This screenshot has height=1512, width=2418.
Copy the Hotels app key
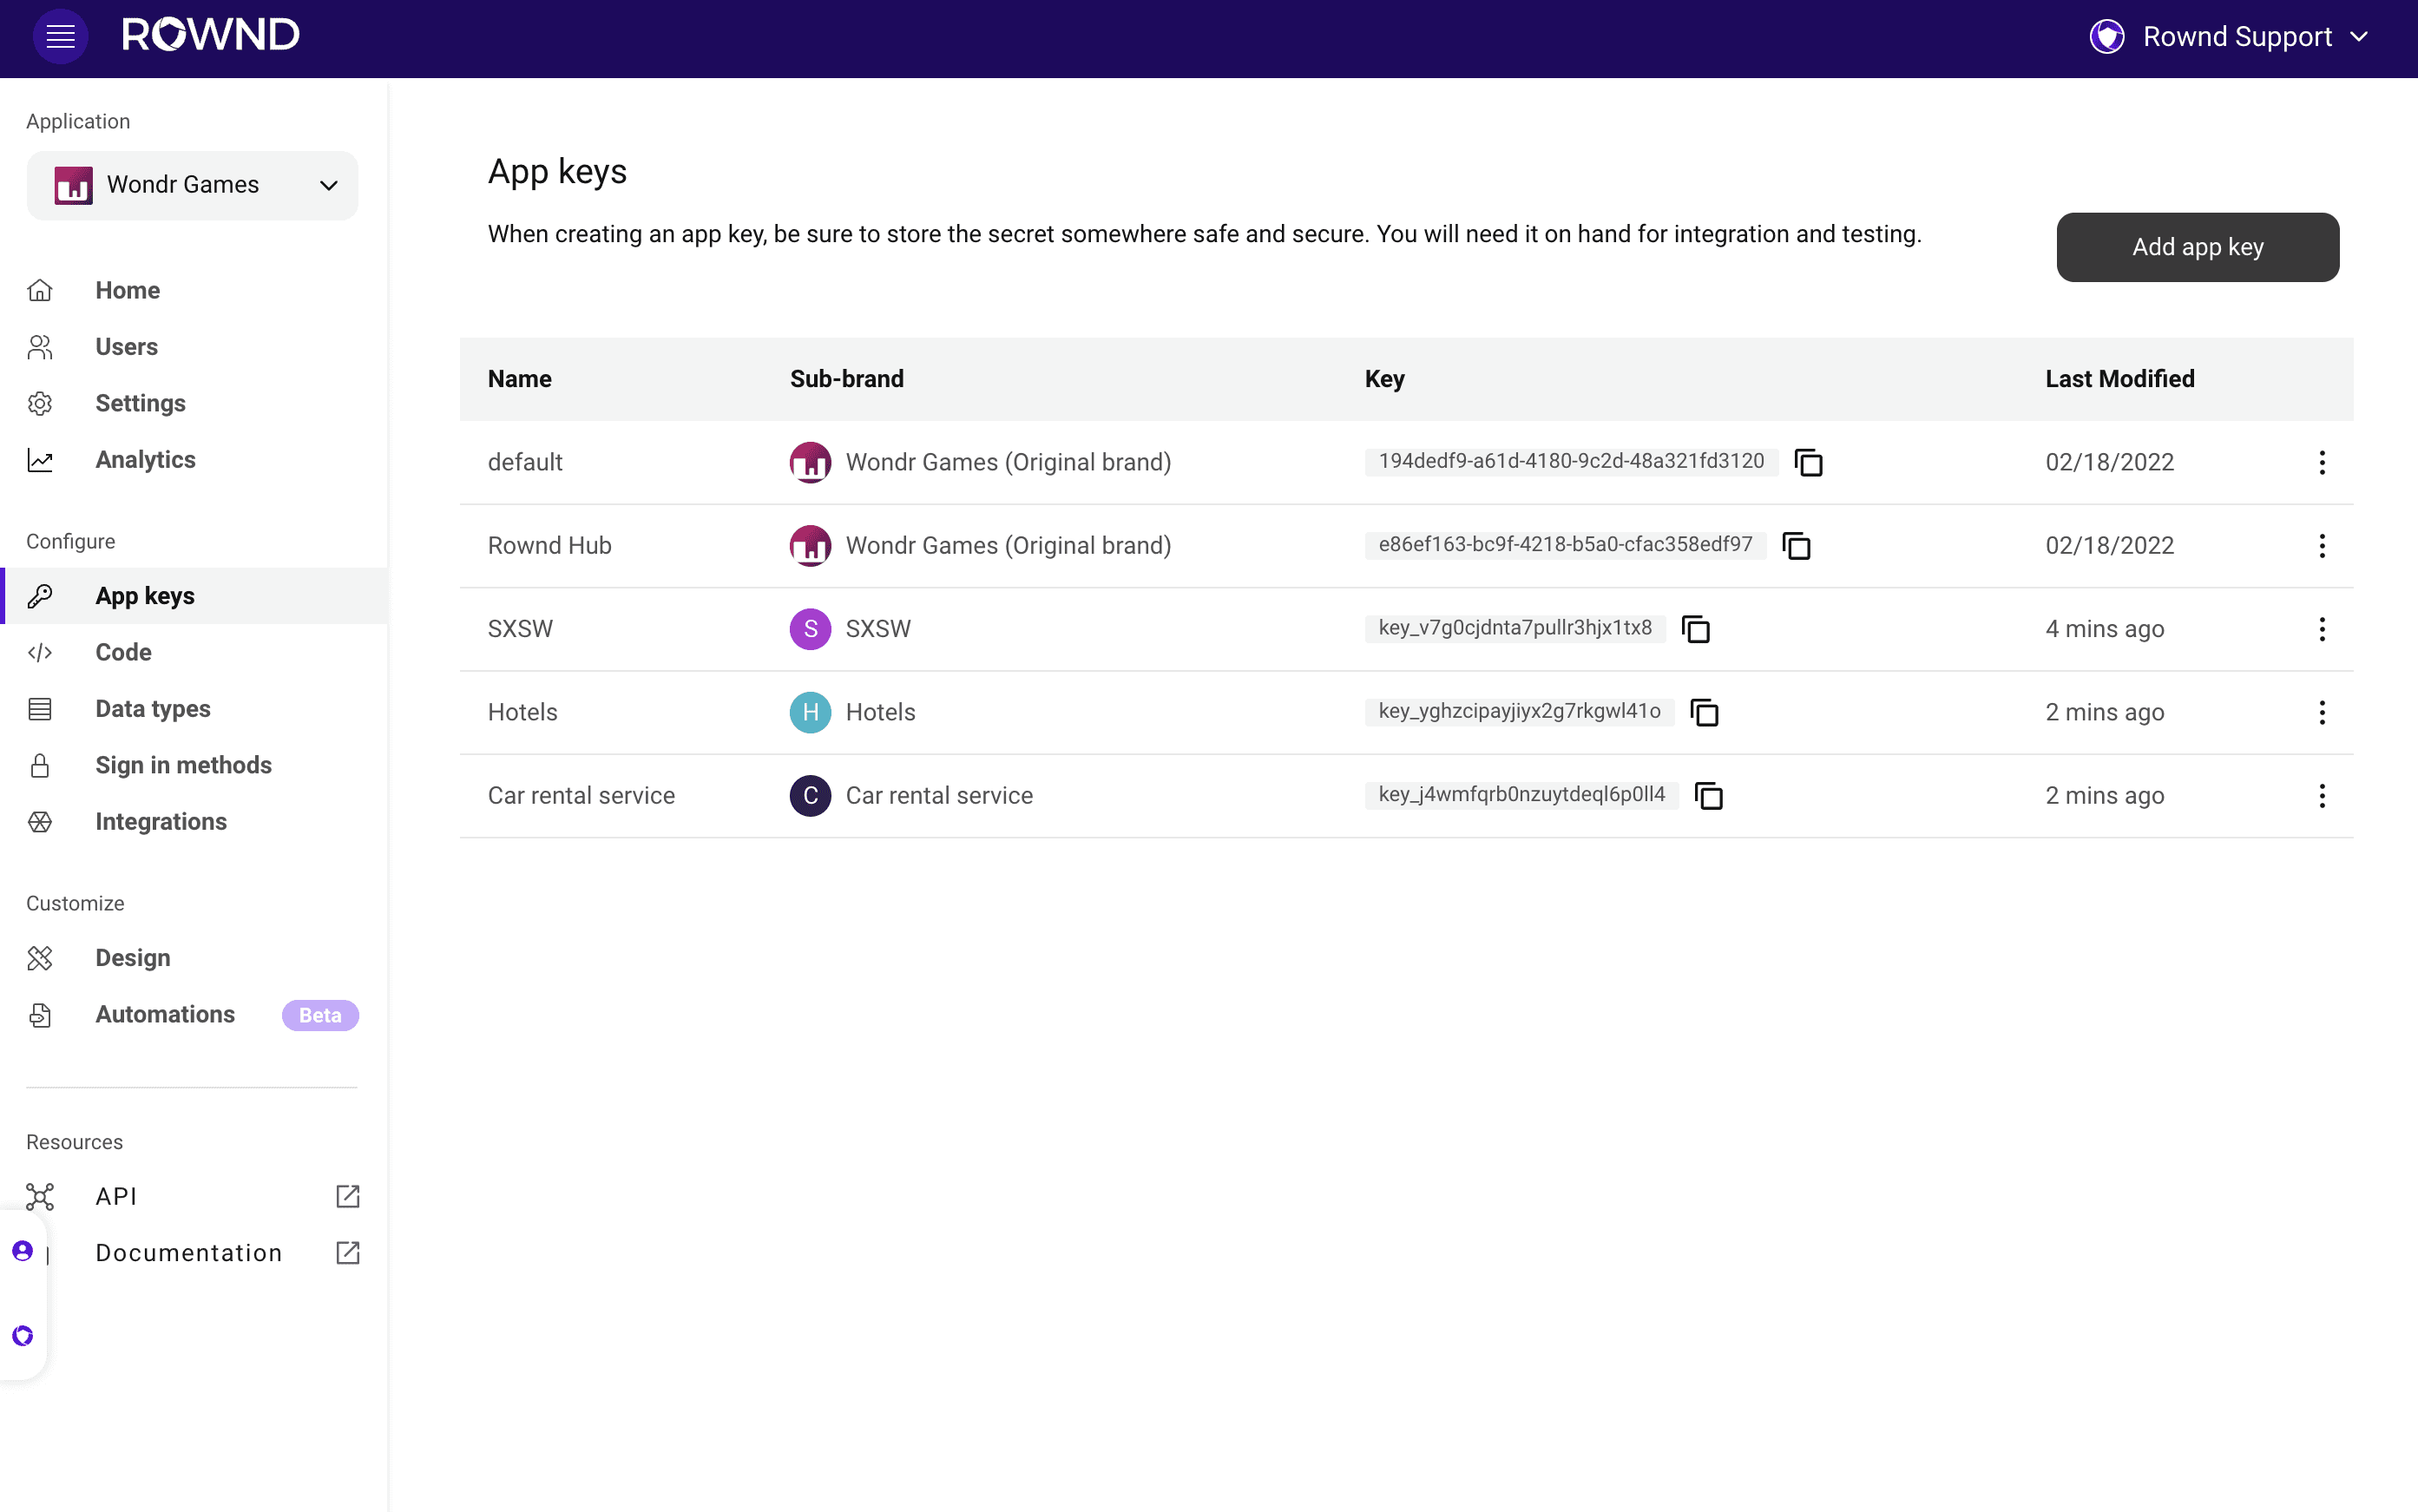[1704, 712]
